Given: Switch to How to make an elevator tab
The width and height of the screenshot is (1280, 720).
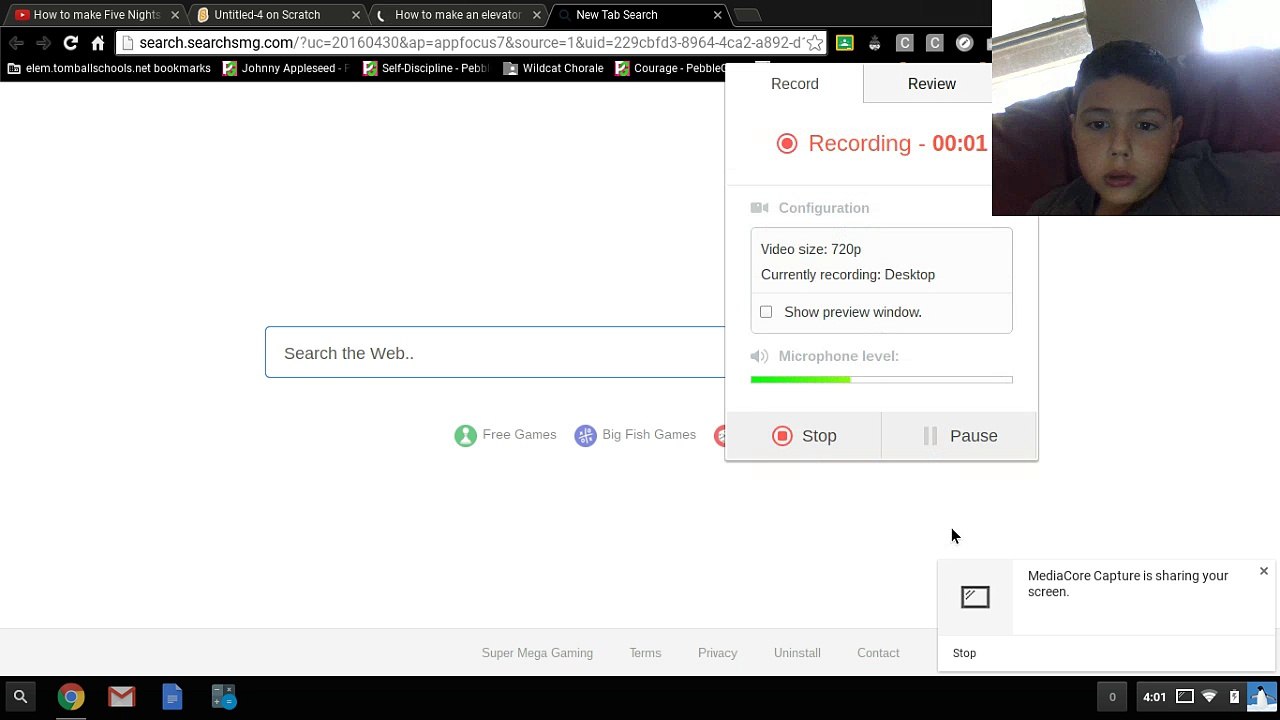Looking at the screenshot, I should [458, 15].
